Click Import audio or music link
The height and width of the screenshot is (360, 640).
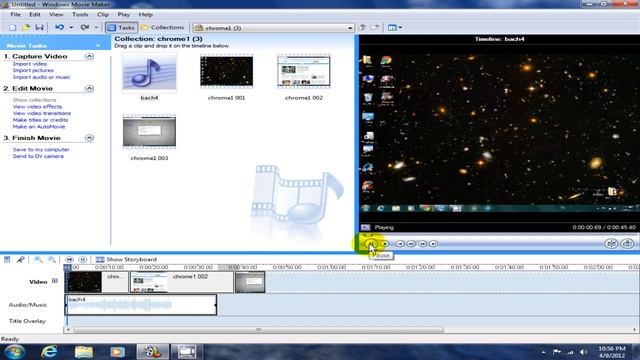point(41,77)
